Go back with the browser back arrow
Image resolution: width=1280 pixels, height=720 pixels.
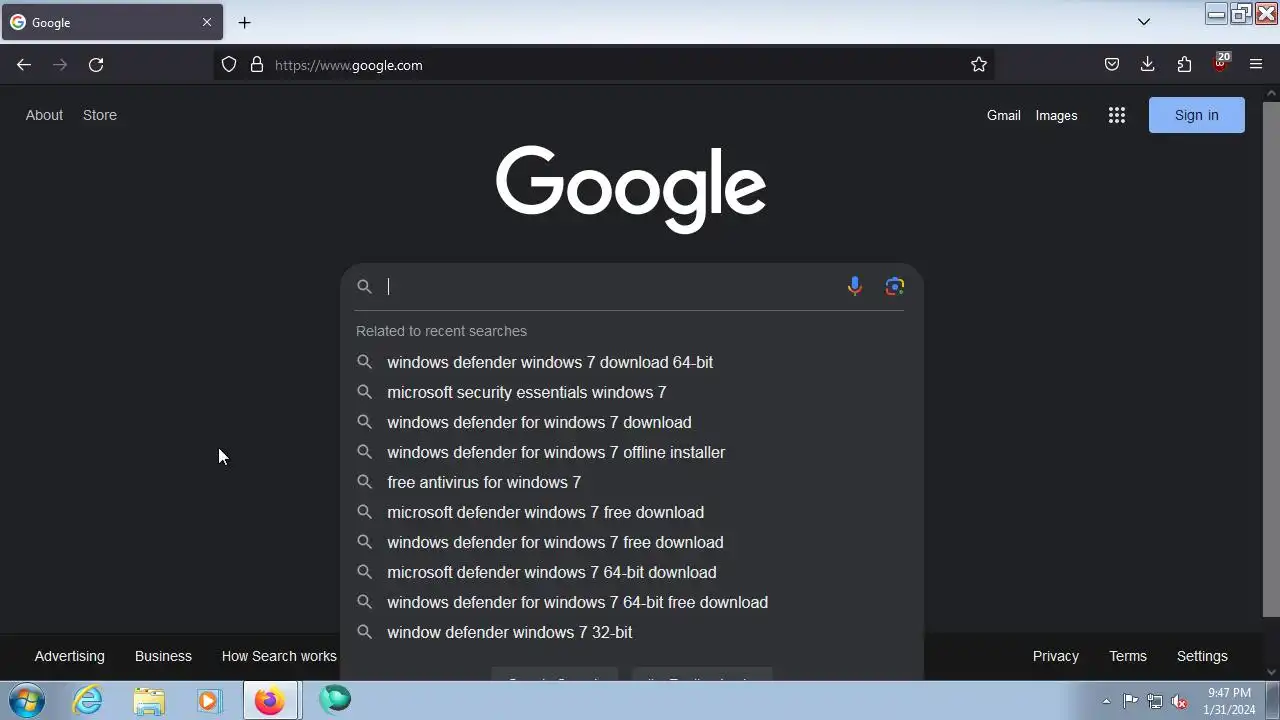(24, 65)
